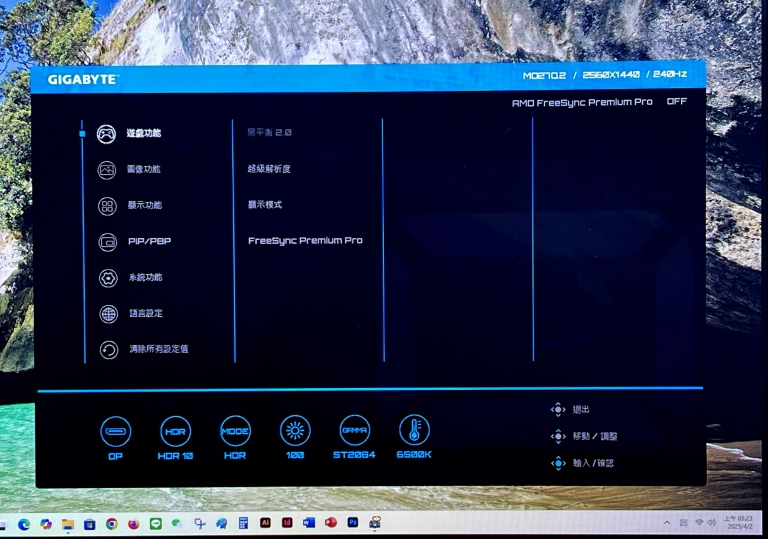Click the DP input source icon

116,431
